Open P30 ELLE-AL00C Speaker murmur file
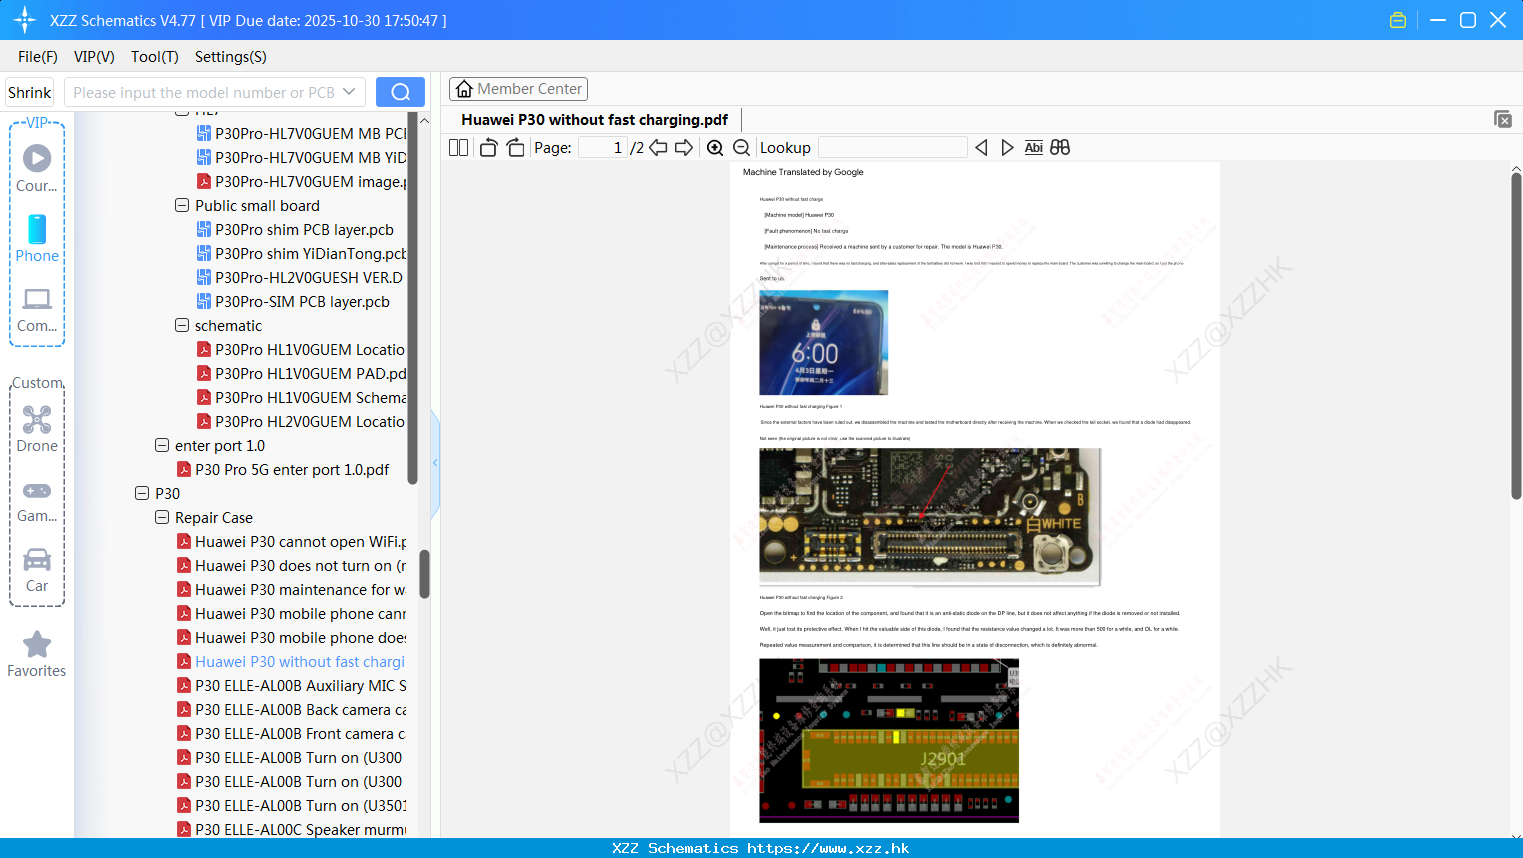This screenshot has height=858, width=1523. [291, 830]
